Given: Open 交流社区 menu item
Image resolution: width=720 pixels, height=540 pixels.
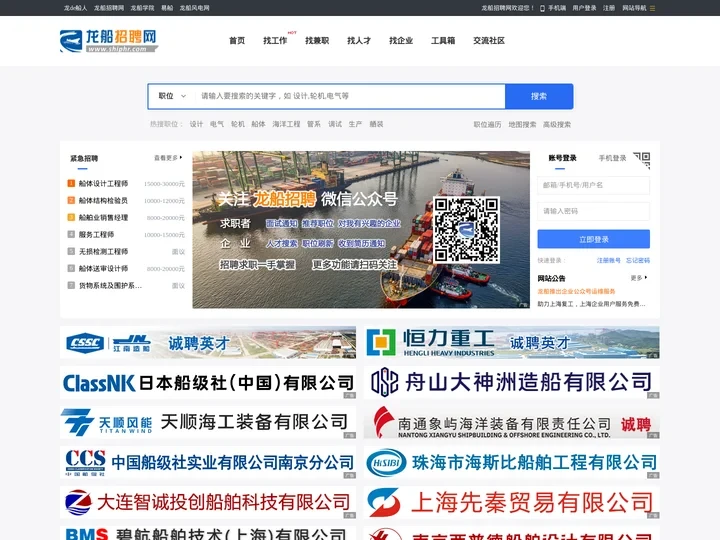Looking at the screenshot, I should 489,41.
